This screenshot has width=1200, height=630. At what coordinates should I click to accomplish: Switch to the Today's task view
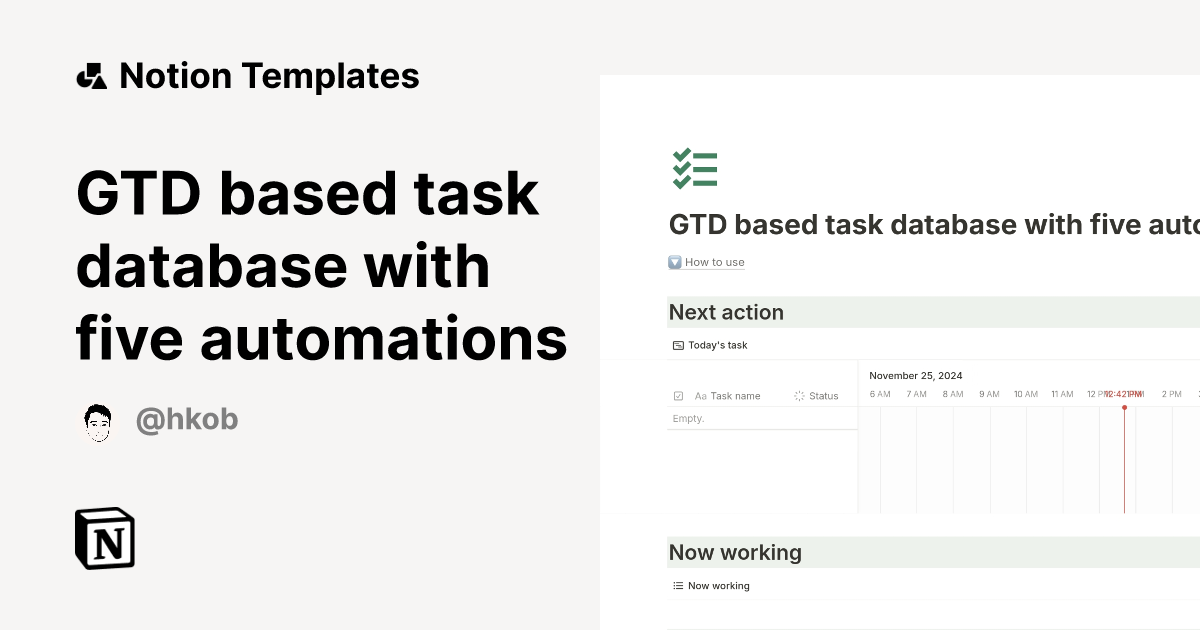[710, 344]
